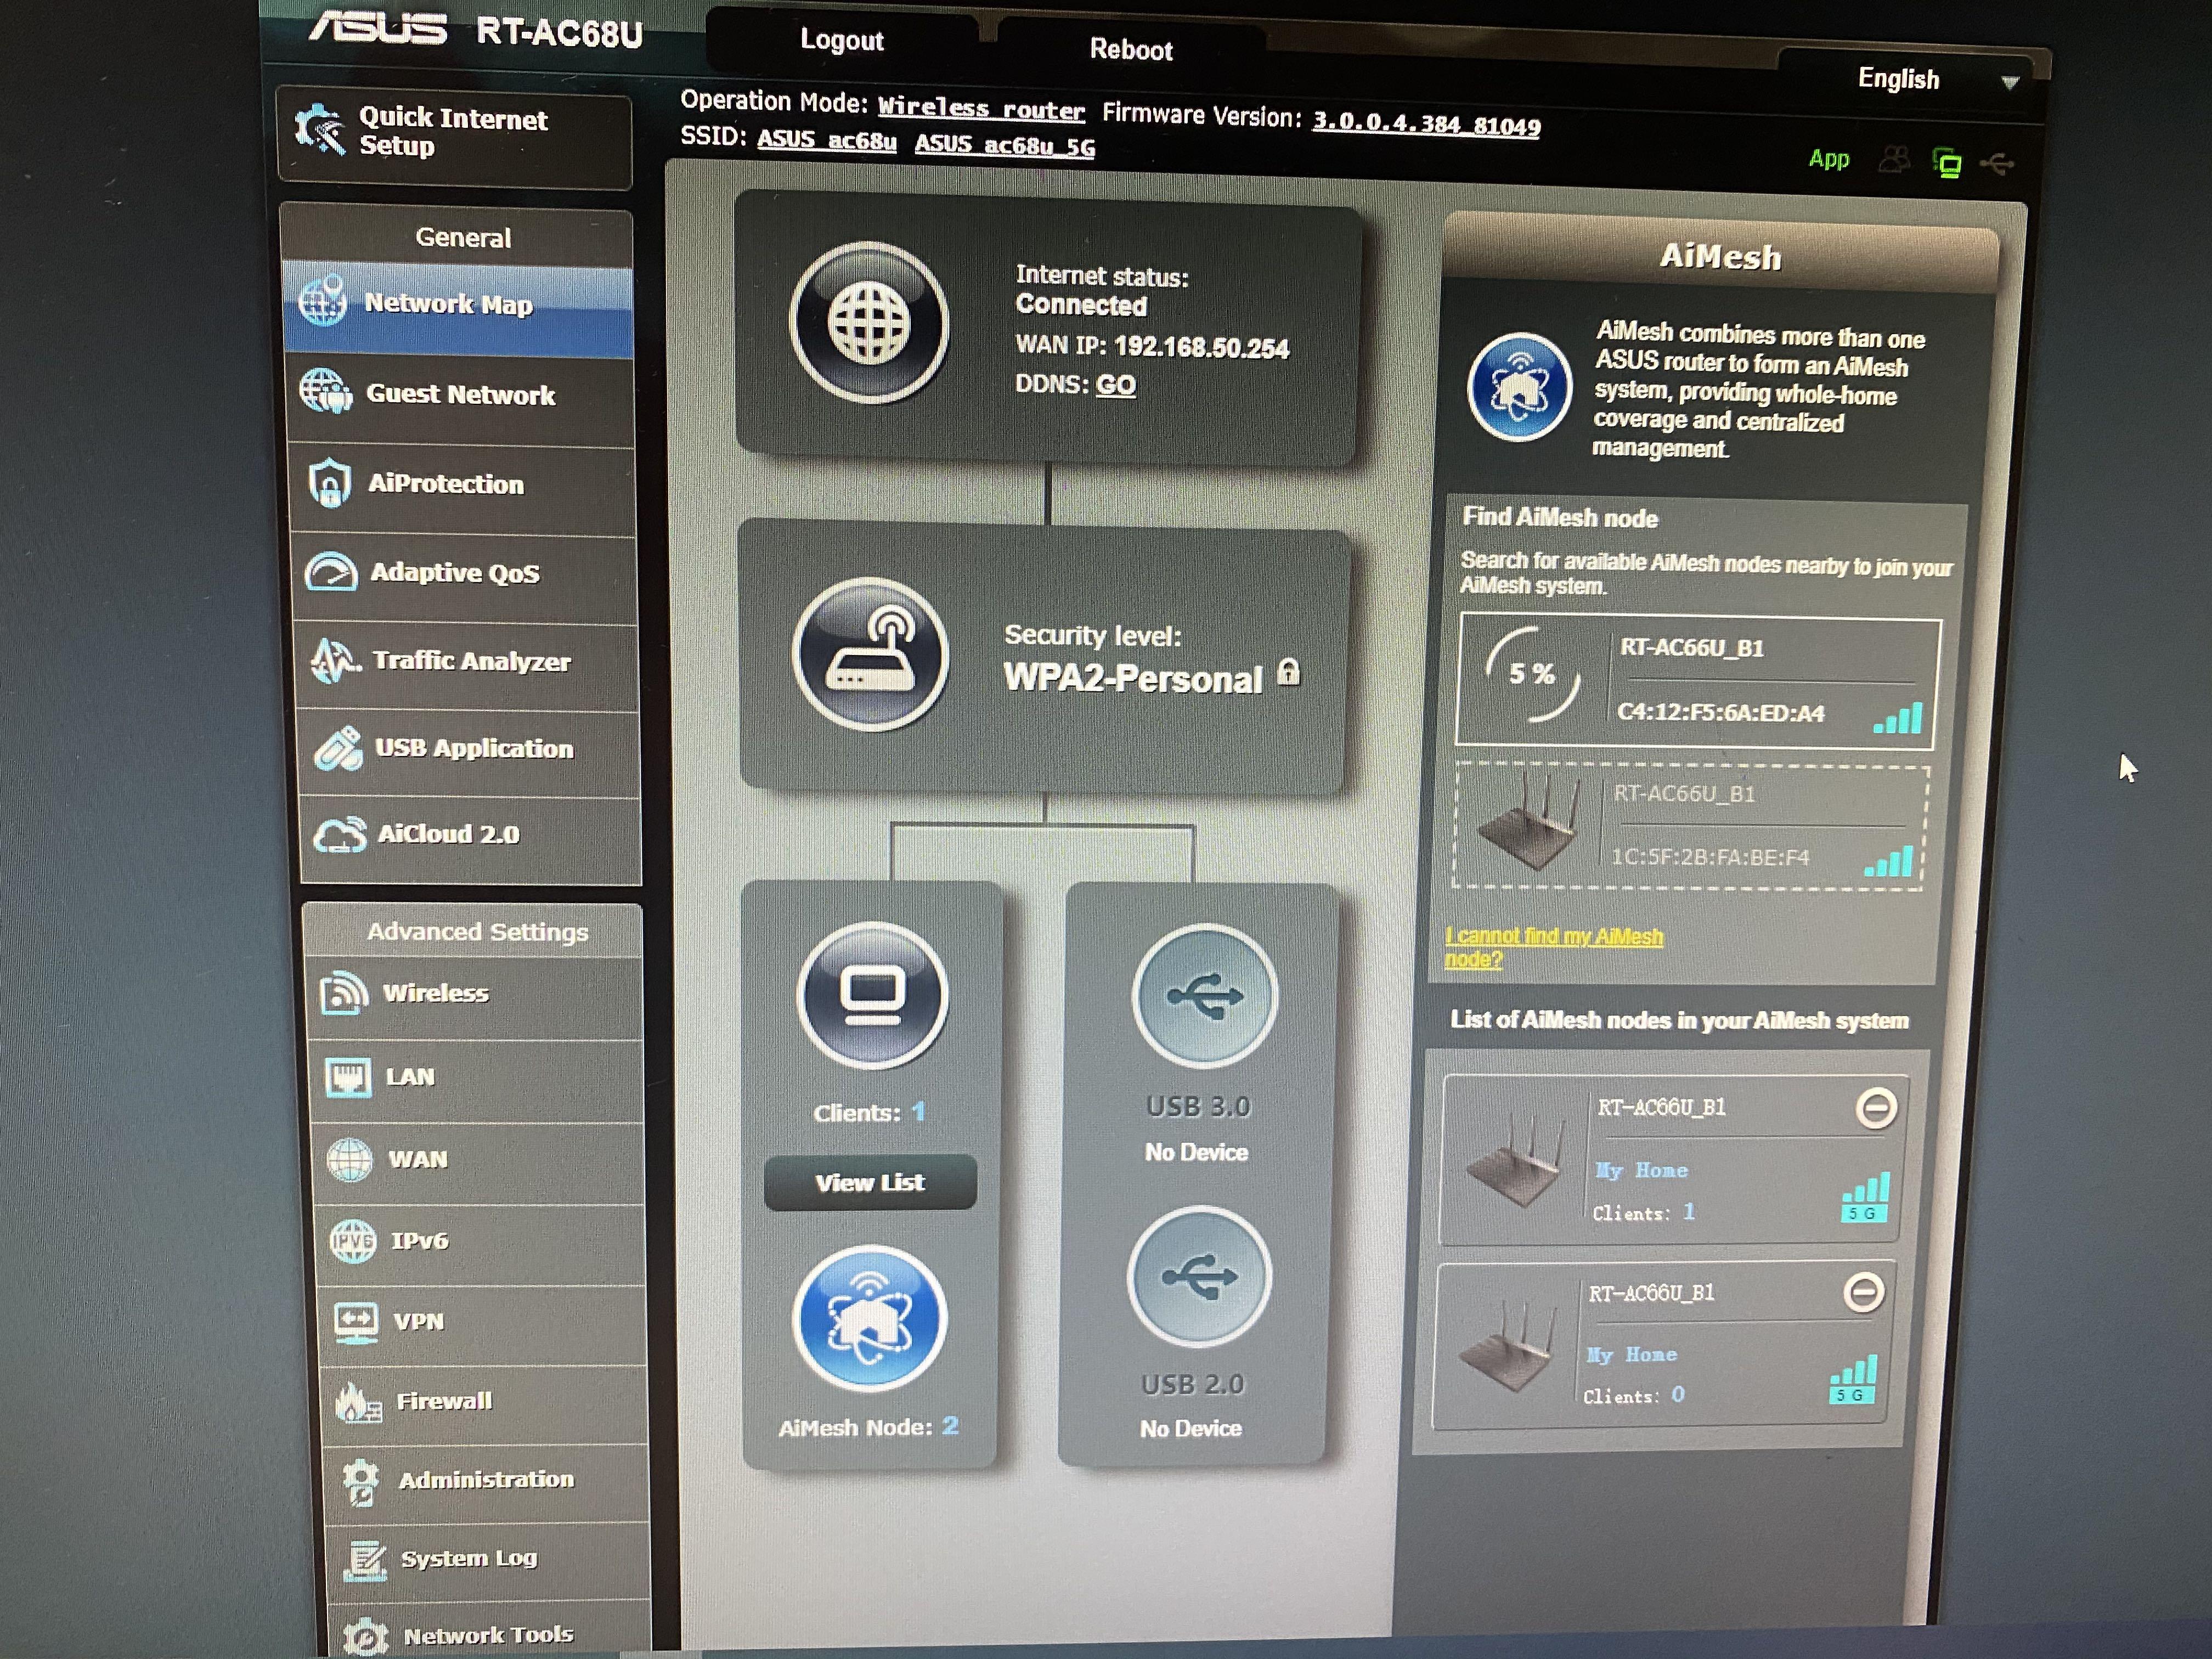
Task: Click the DDNS GO link
Action: pyautogui.click(x=1115, y=385)
